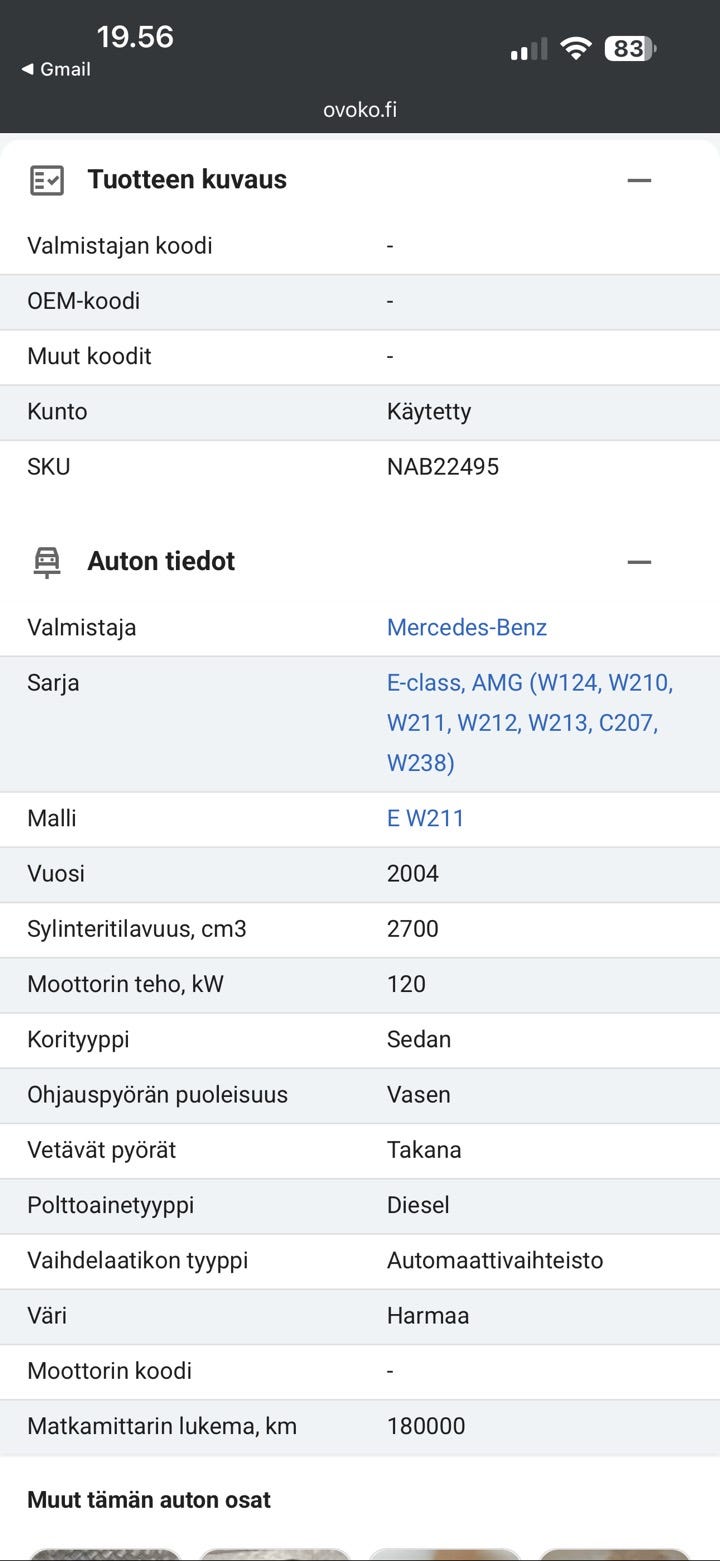
Task: Collapse the Auton tiedot section
Action: click(639, 562)
